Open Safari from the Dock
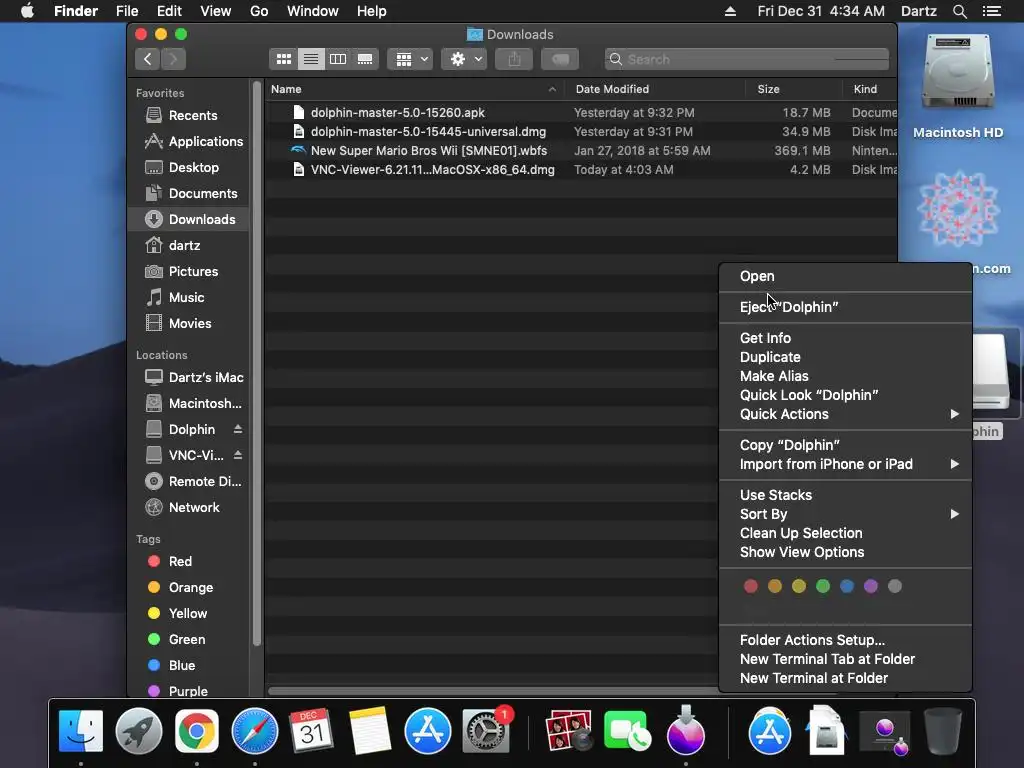Viewport: 1024px width, 768px height. (255, 731)
